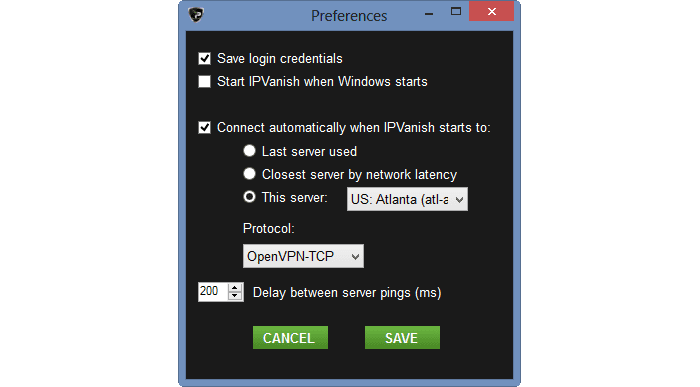Click the green SAVE button
Screen dimensions: 700x387
coord(402,337)
